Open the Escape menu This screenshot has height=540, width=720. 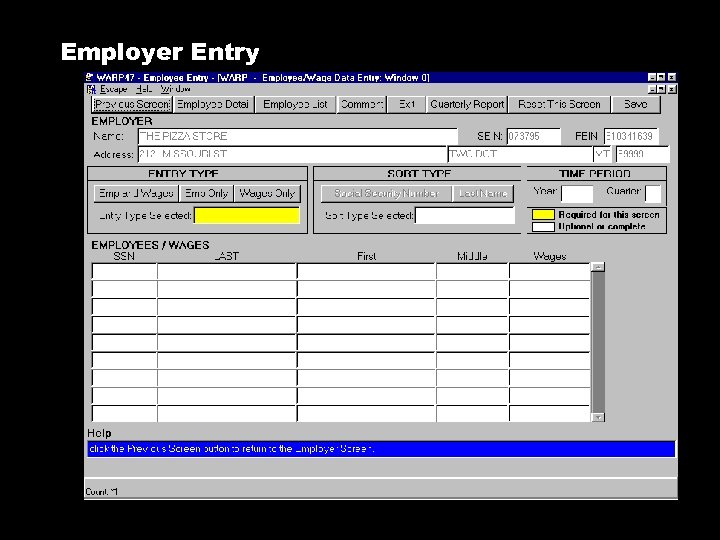pos(113,89)
